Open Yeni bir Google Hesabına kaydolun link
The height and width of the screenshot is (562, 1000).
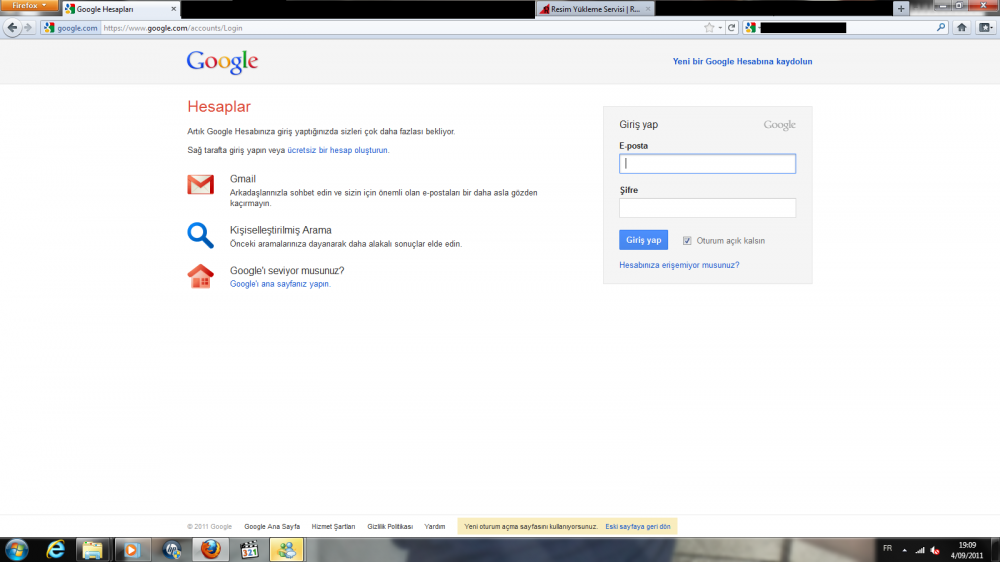742,61
